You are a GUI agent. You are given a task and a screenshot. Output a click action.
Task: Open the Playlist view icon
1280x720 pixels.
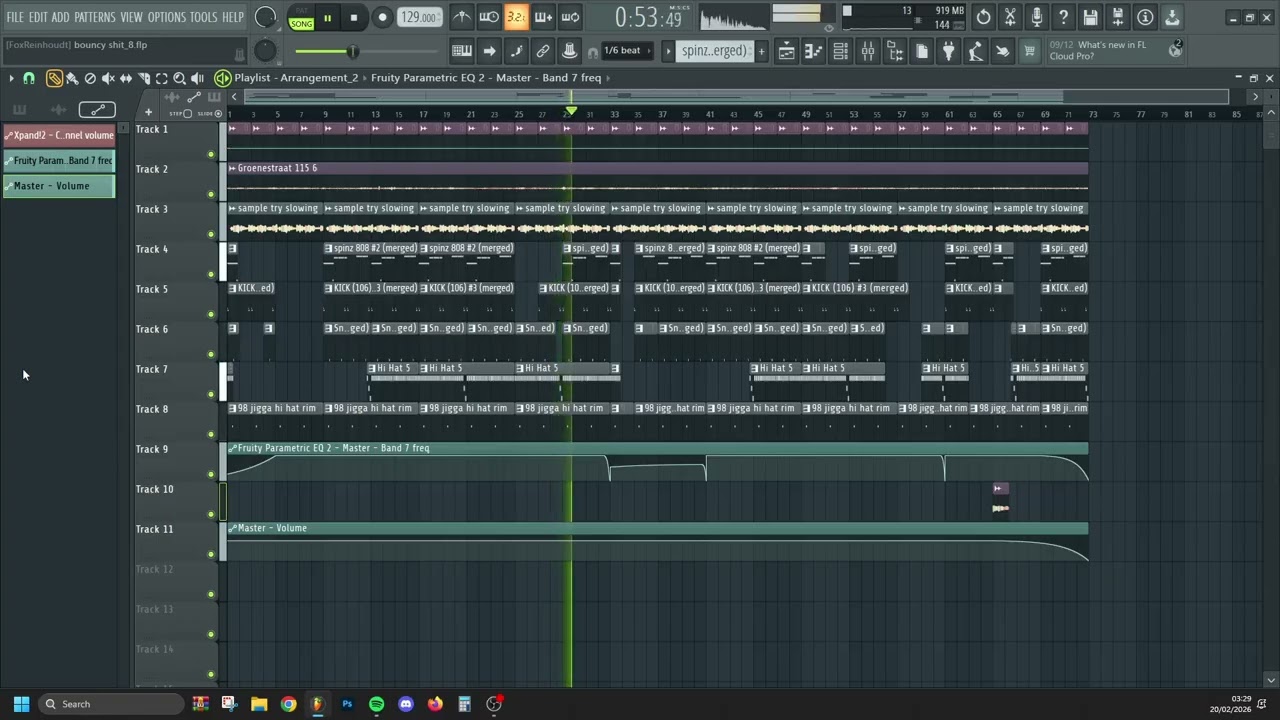[x=787, y=51]
